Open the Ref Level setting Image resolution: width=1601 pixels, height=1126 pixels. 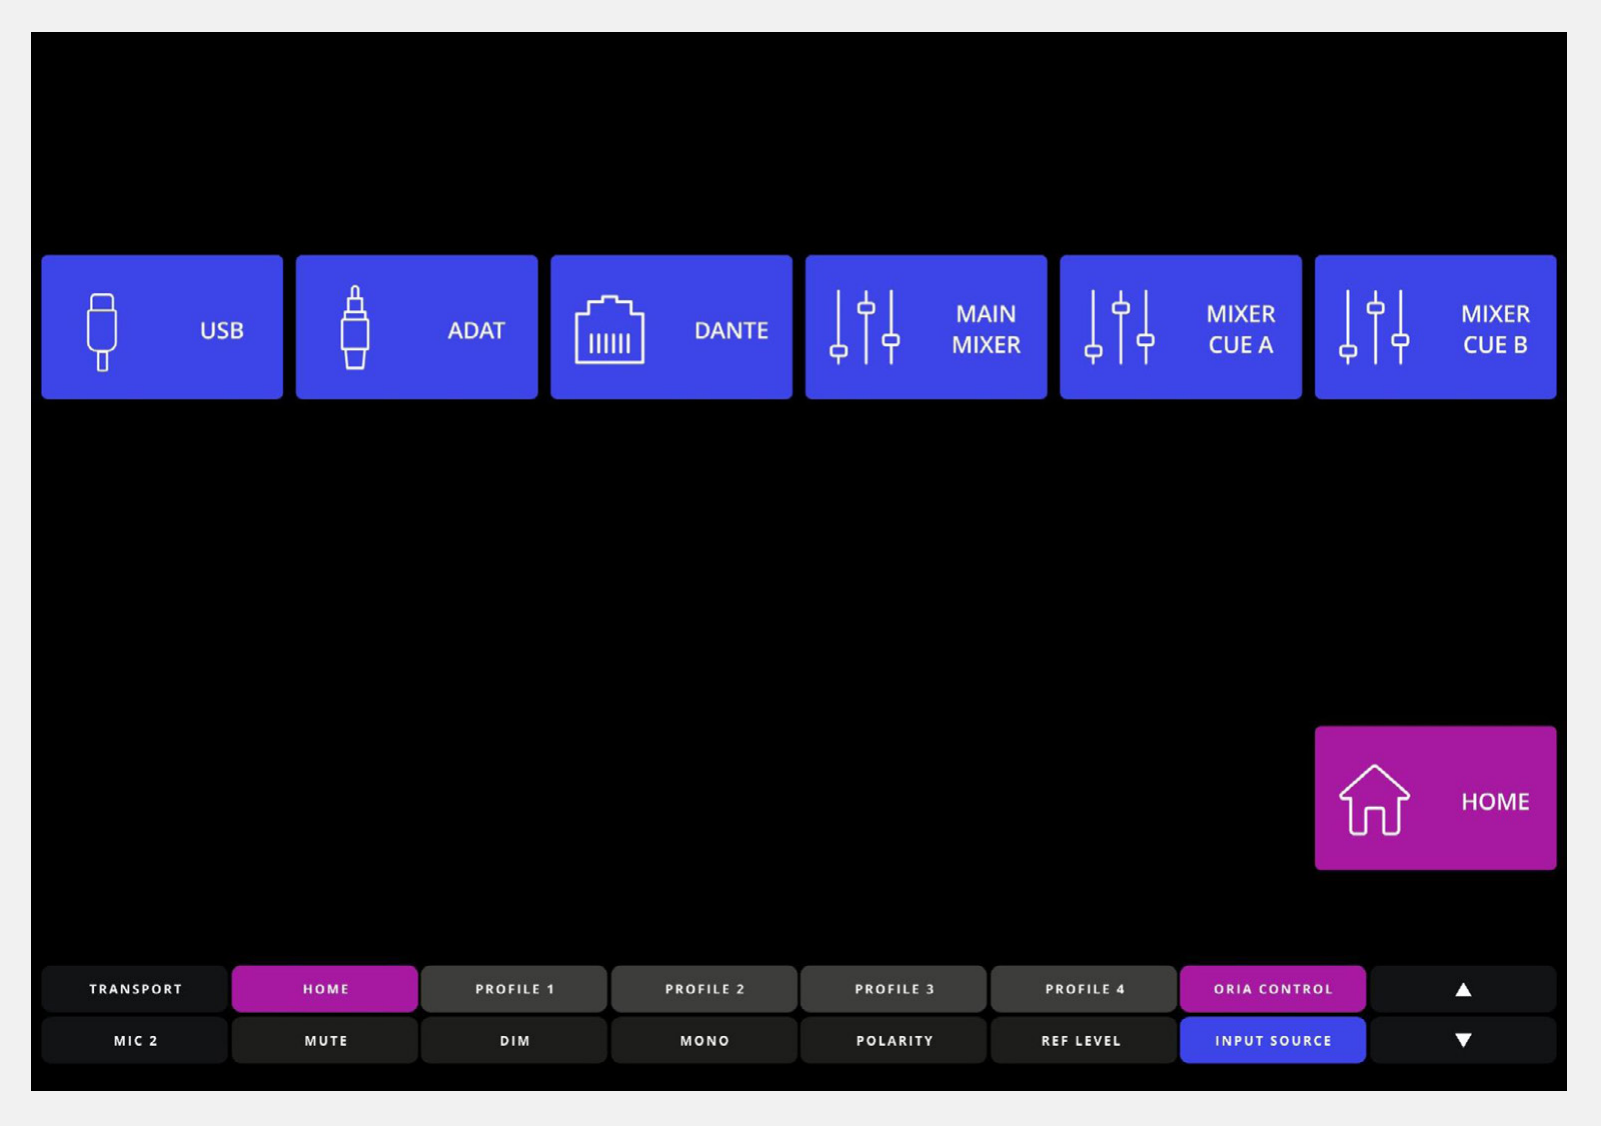point(1083,1040)
